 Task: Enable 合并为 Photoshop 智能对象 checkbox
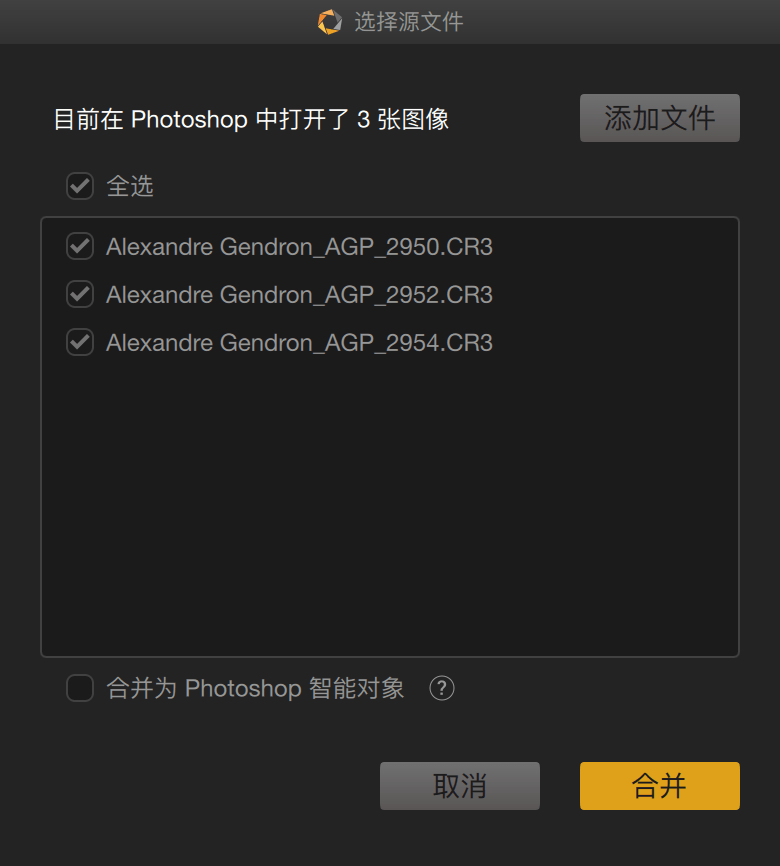80,688
